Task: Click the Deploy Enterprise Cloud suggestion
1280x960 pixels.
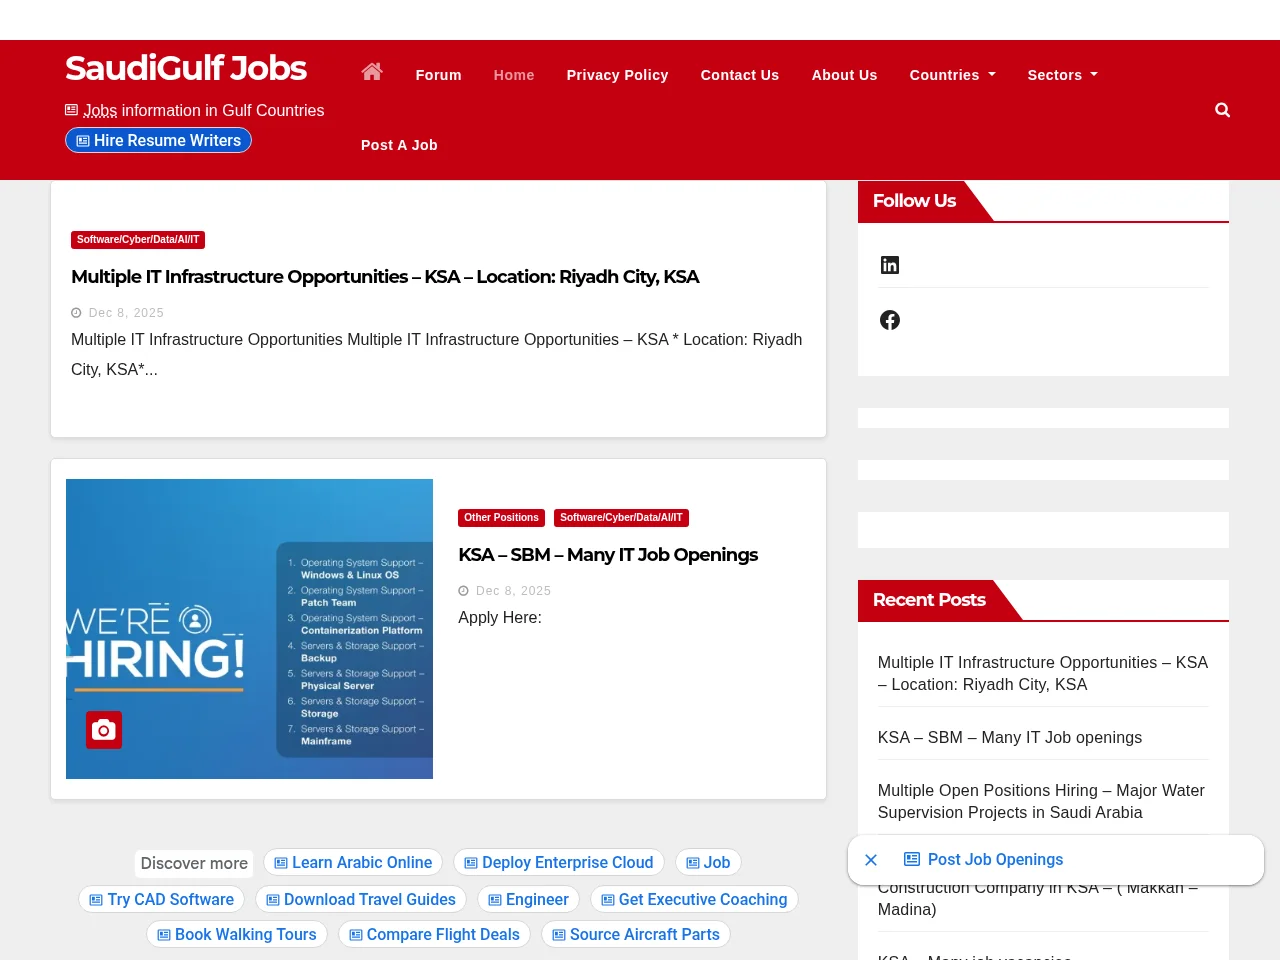Action: (559, 863)
